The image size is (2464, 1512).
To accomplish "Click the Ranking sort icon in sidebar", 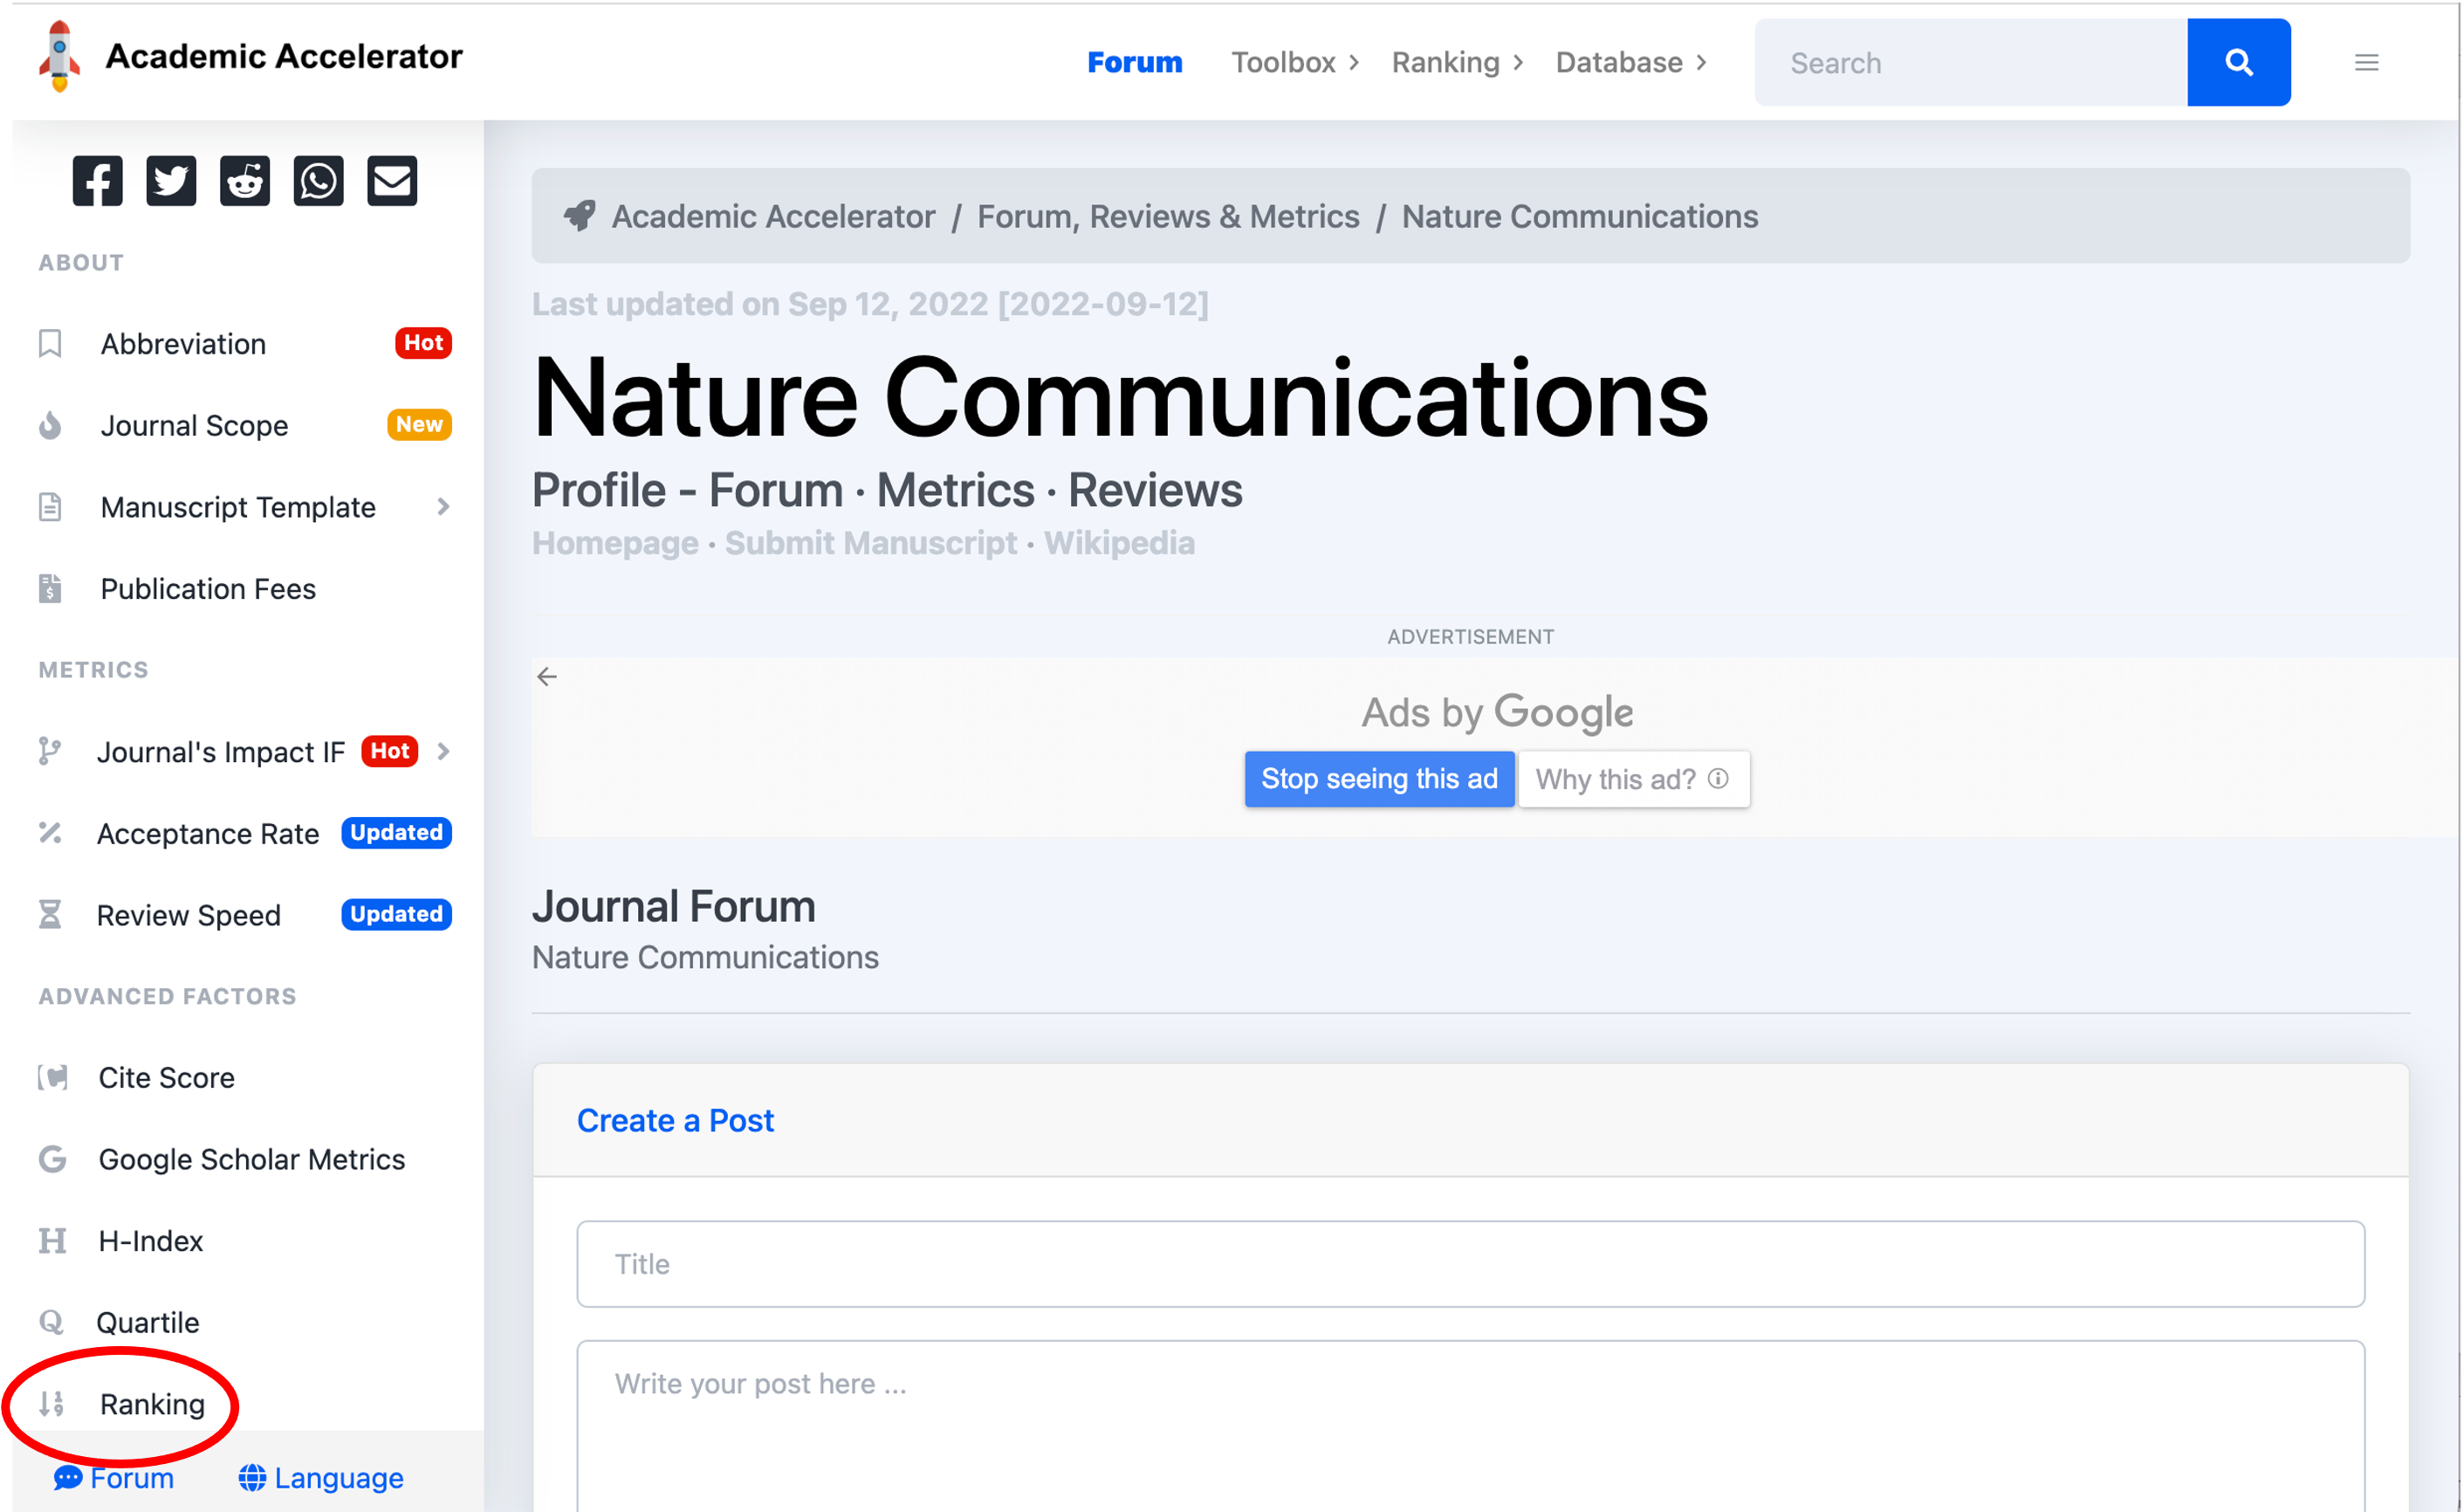I will [x=52, y=1404].
